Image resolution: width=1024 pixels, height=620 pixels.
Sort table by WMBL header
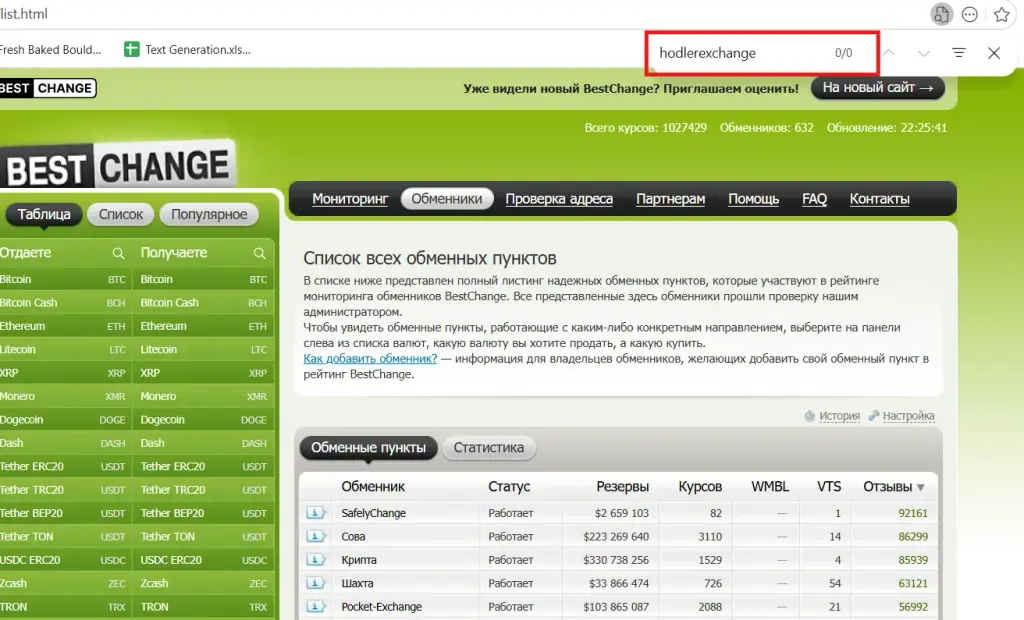click(x=770, y=487)
